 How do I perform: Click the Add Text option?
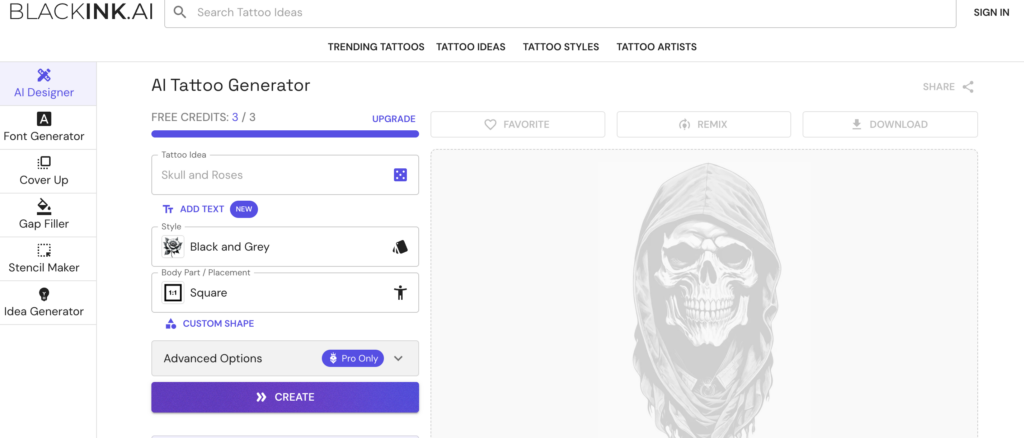click(x=201, y=209)
